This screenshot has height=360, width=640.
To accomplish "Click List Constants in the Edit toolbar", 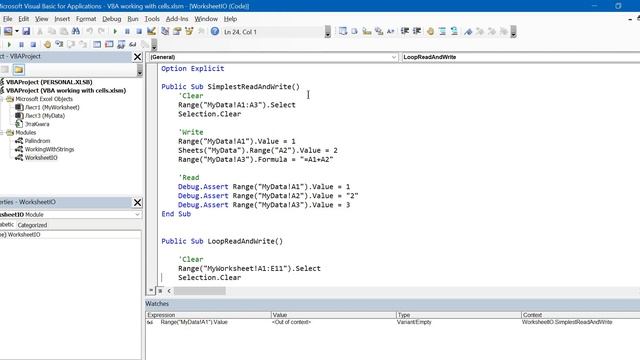I will [354, 31].
